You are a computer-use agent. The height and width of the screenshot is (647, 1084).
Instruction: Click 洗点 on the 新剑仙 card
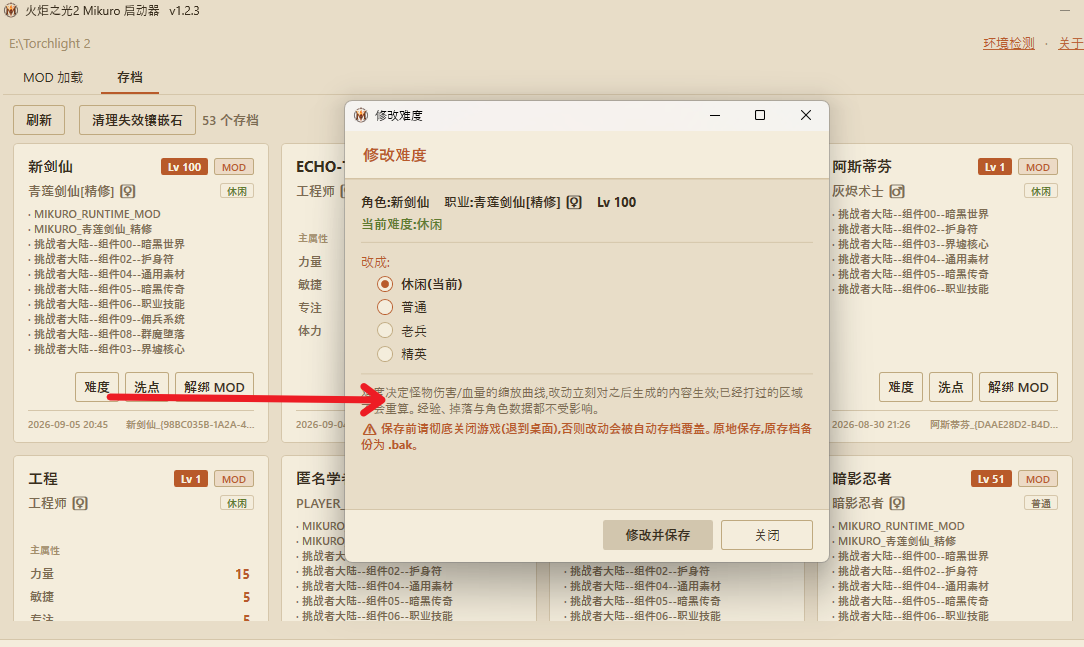(x=147, y=387)
